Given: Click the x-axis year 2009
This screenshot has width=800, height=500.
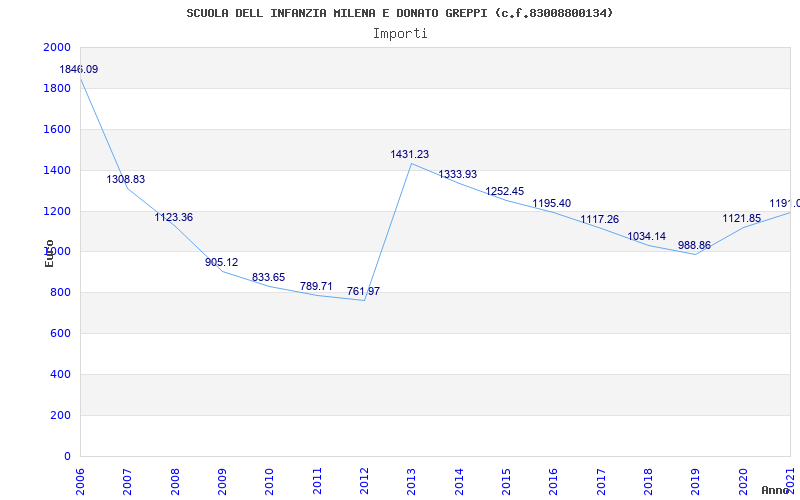Looking at the screenshot, I should [x=222, y=482].
